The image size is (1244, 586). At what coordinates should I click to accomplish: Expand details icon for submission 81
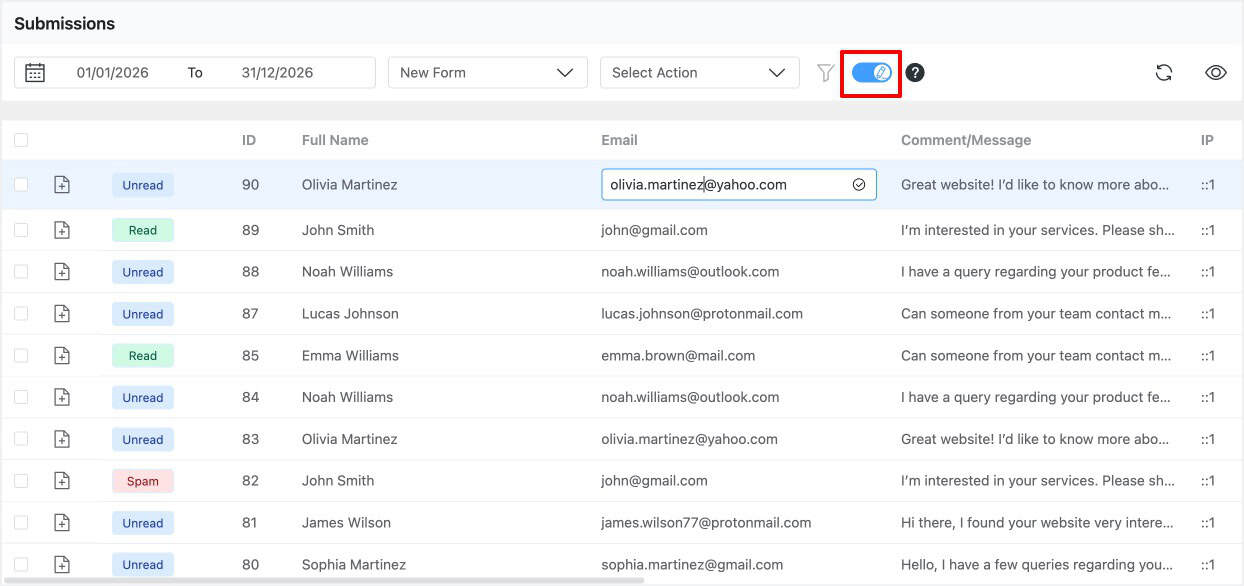62,523
